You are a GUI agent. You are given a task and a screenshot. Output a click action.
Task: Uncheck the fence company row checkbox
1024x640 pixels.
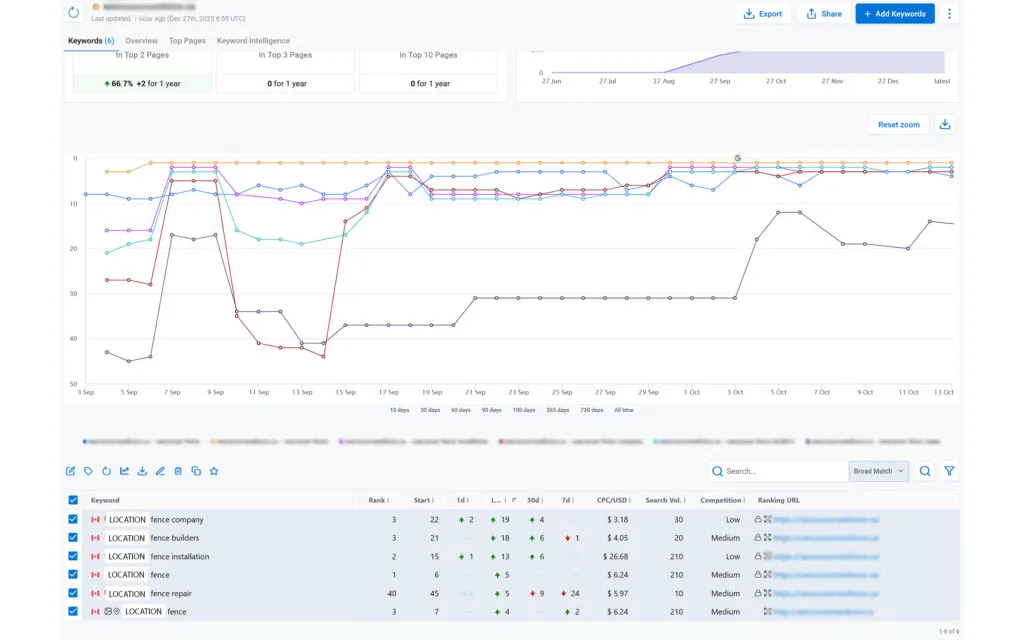coord(73,519)
